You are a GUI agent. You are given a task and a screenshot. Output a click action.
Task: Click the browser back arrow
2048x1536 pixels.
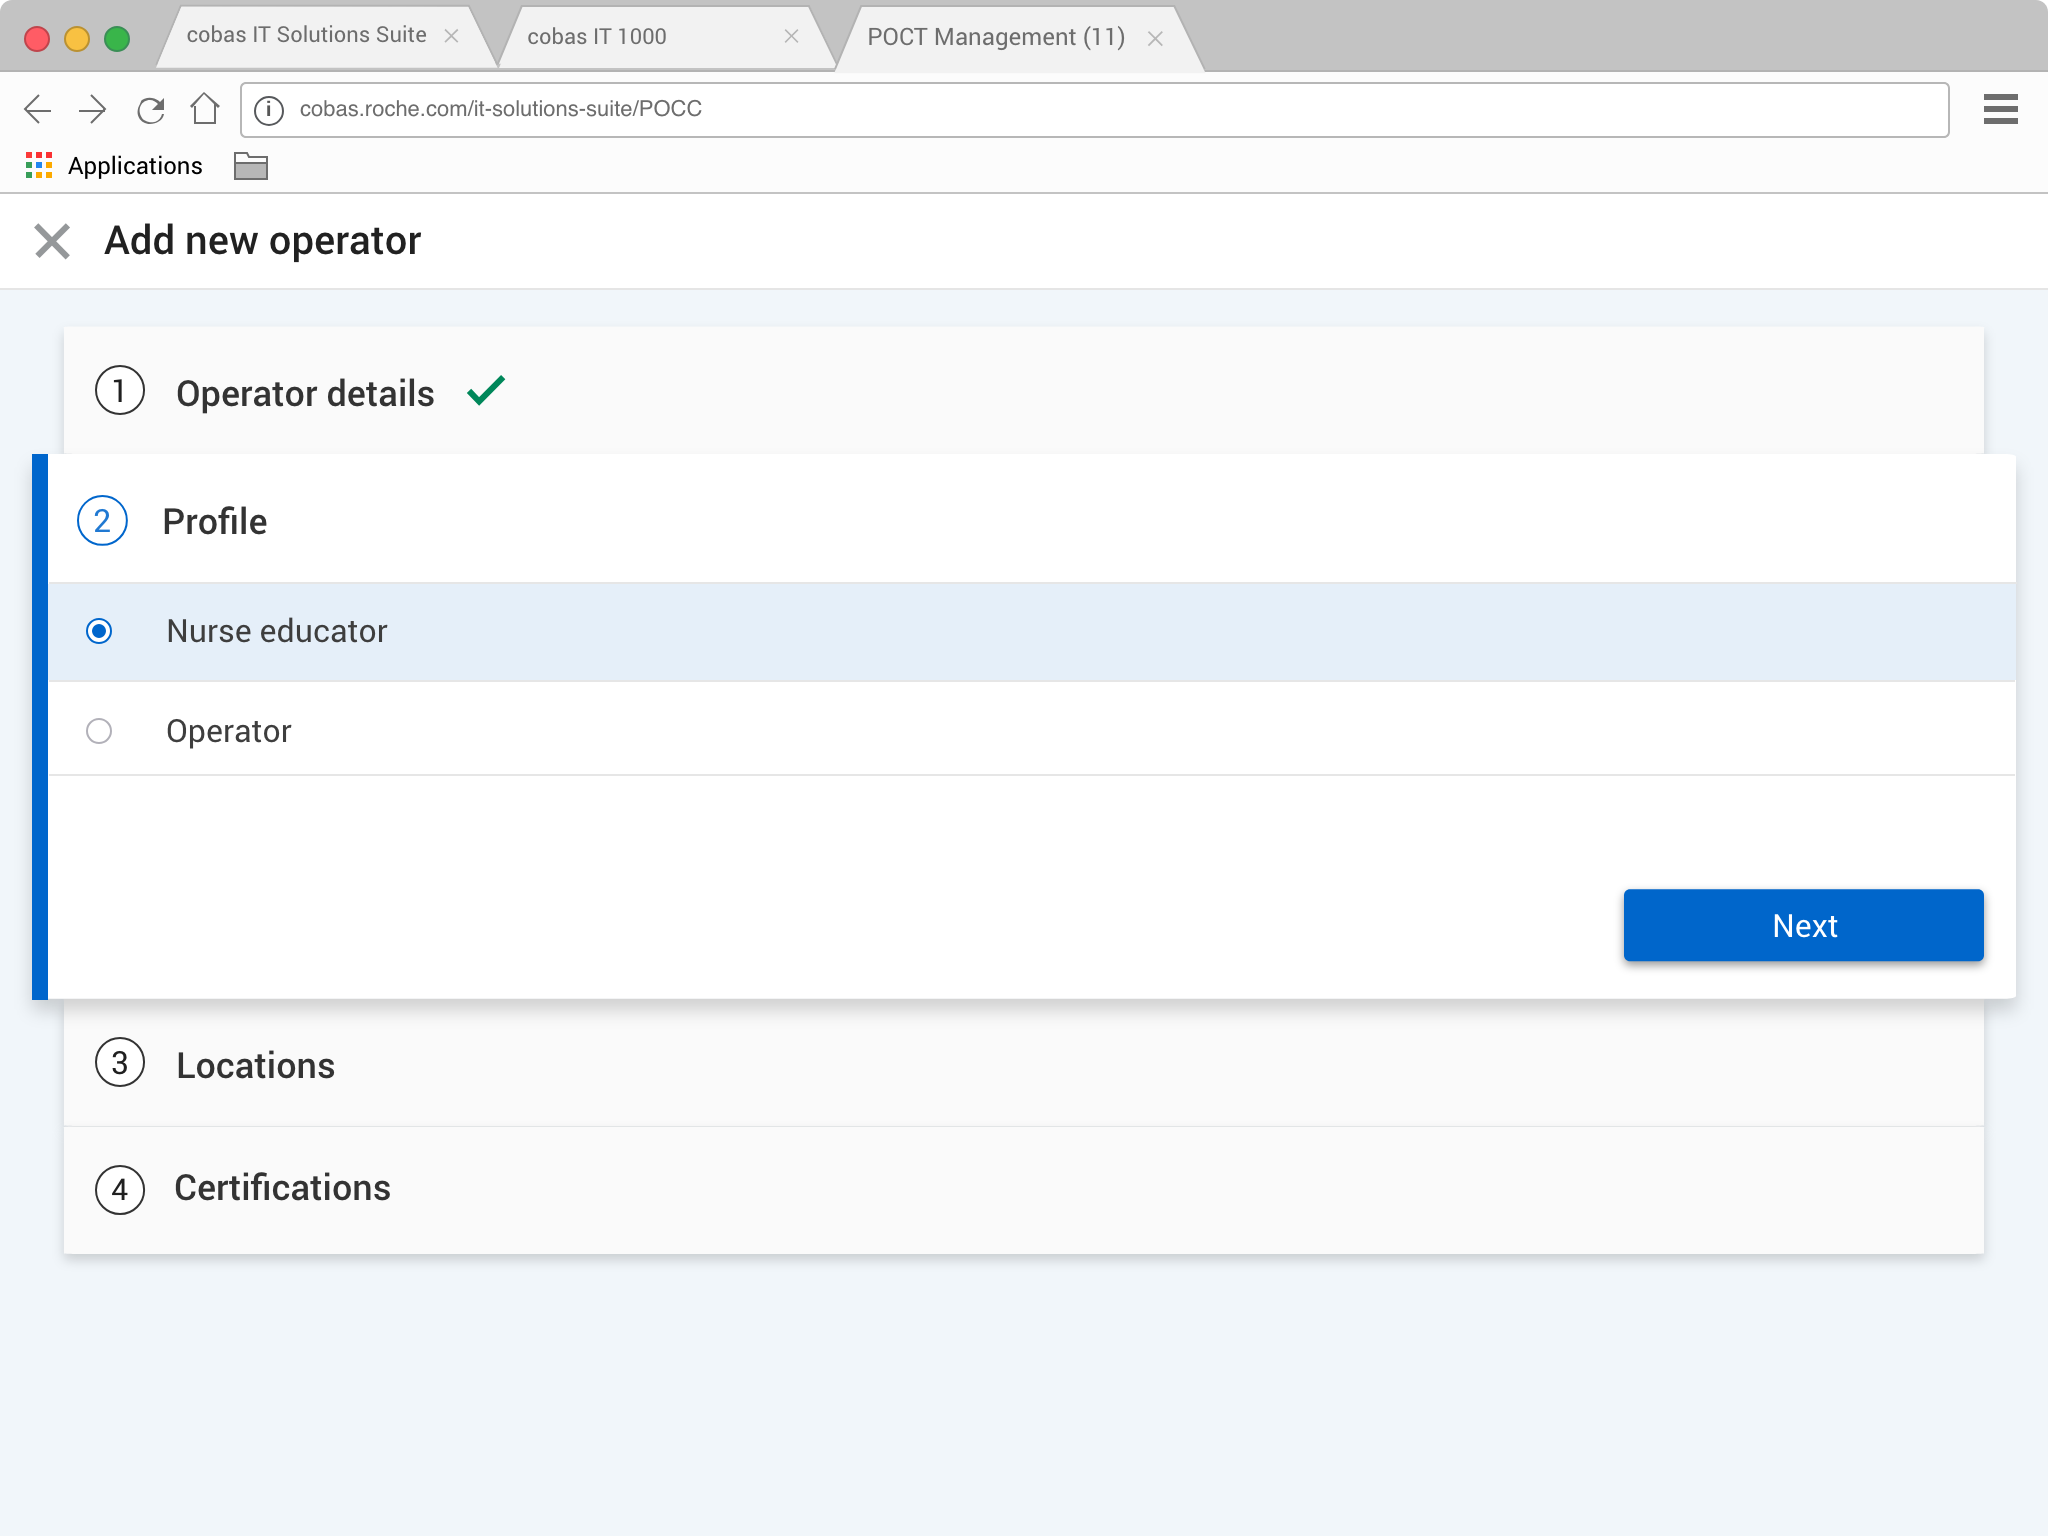37,109
